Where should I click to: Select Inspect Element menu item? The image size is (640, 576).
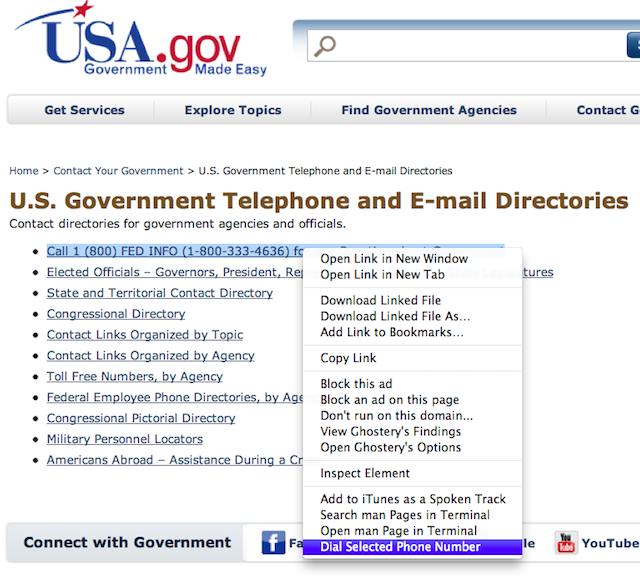[x=412, y=473]
